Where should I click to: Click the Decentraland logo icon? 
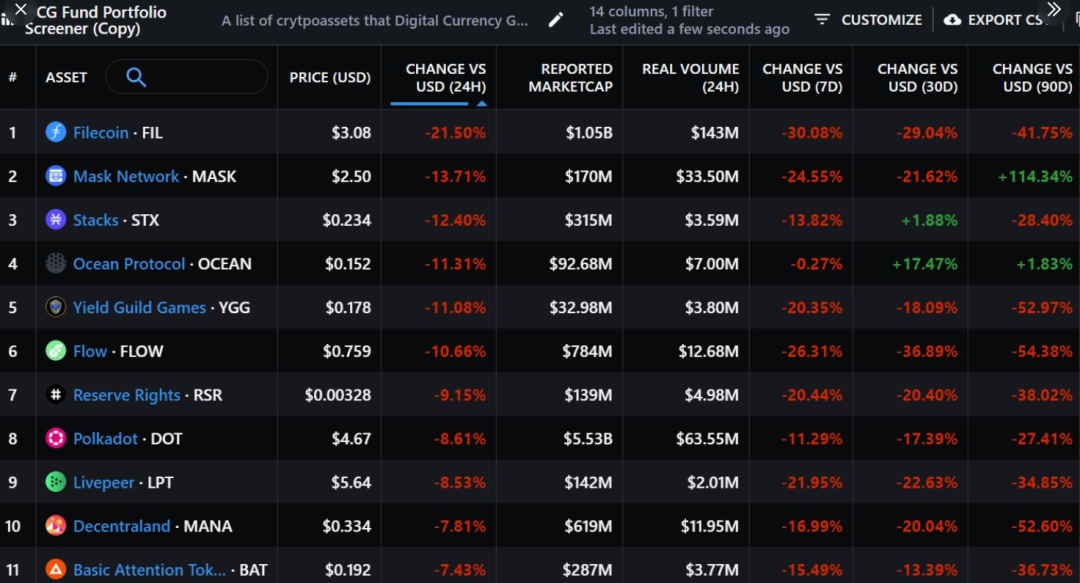point(56,526)
